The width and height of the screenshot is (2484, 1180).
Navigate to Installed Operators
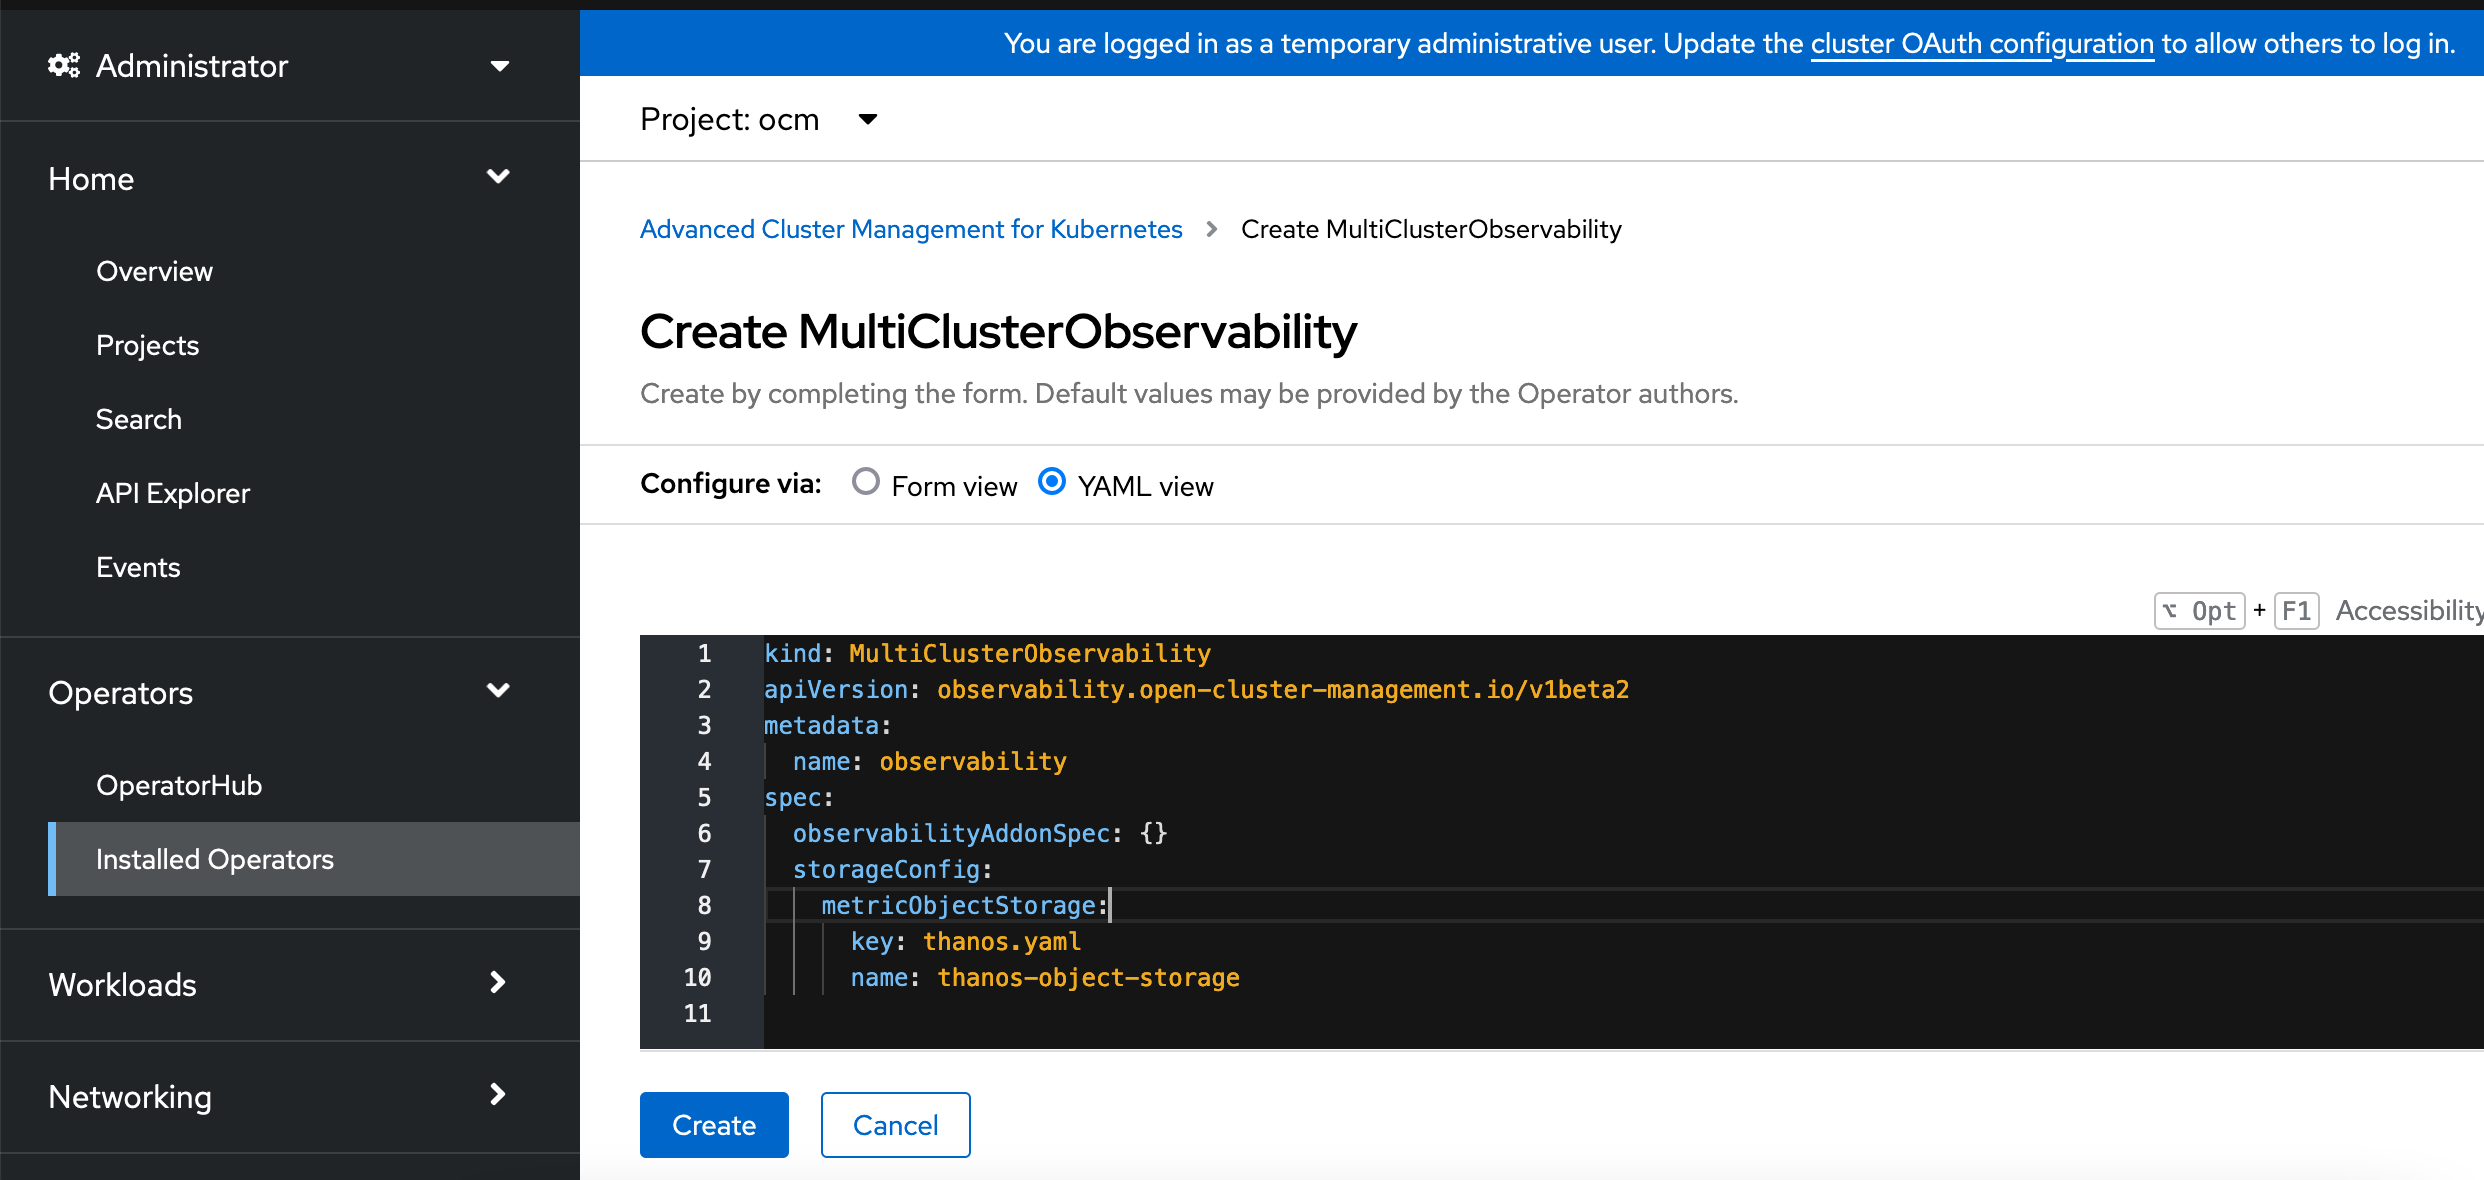point(215,858)
